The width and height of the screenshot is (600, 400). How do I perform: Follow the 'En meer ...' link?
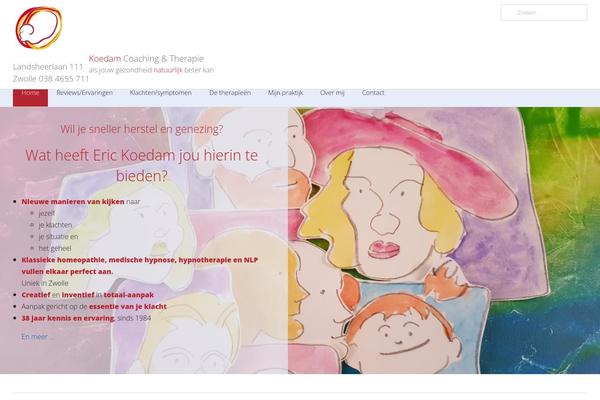pyautogui.click(x=37, y=336)
